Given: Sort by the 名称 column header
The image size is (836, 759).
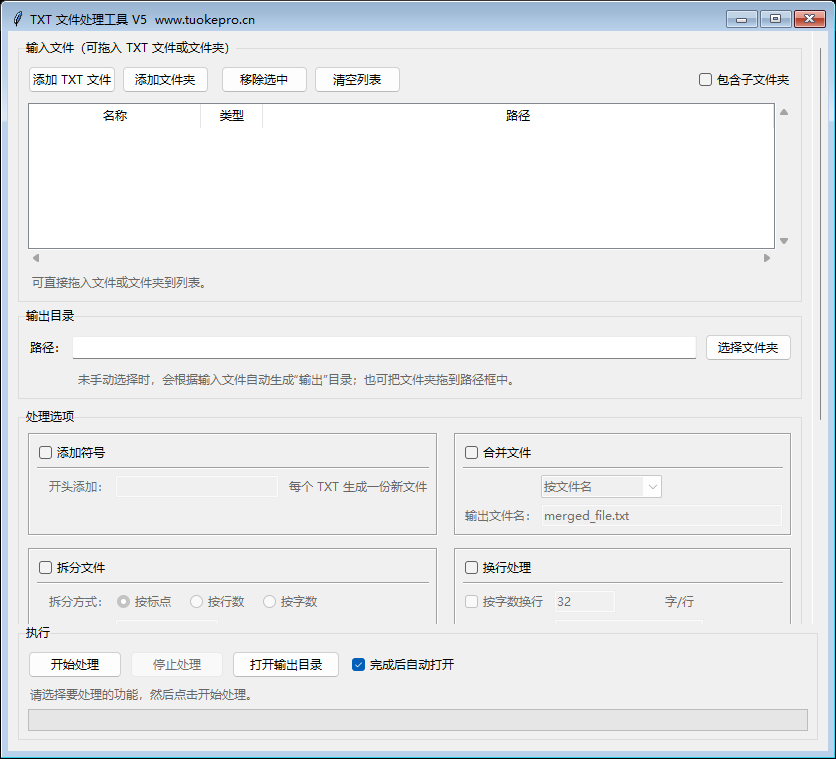Looking at the screenshot, I should [x=115, y=116].
